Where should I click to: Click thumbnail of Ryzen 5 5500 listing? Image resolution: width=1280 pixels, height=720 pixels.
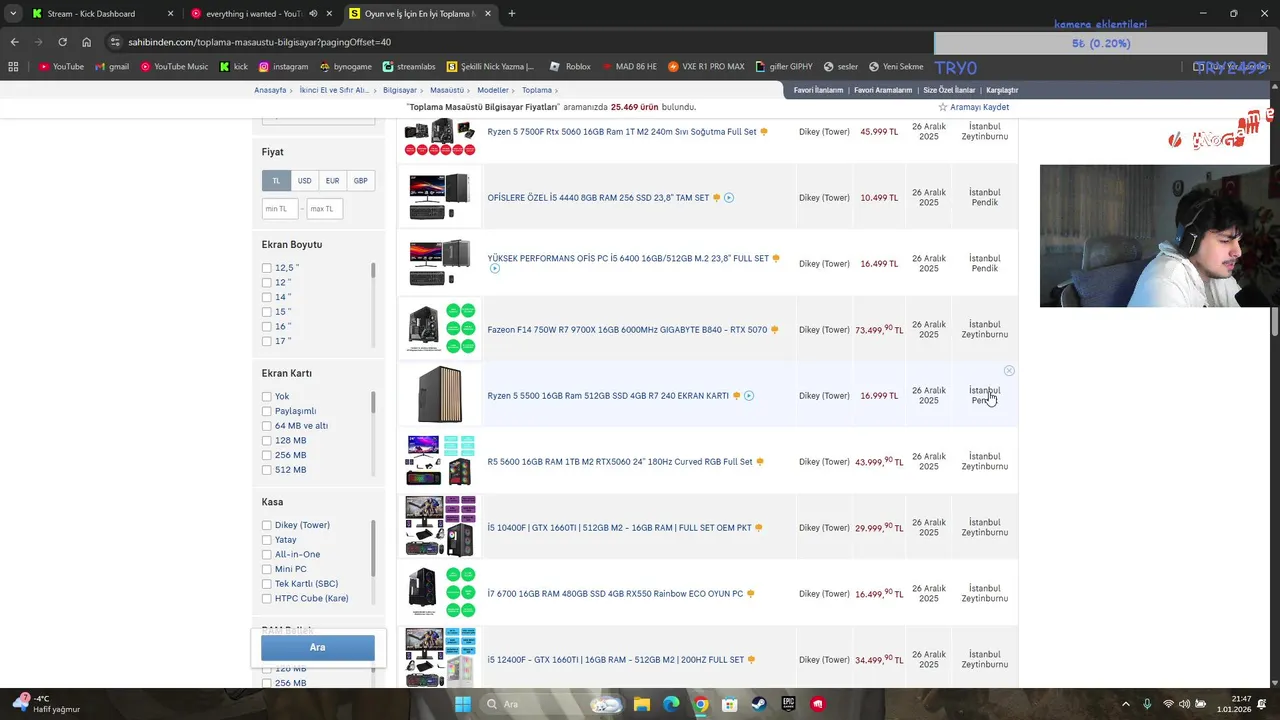click(440, 395)
